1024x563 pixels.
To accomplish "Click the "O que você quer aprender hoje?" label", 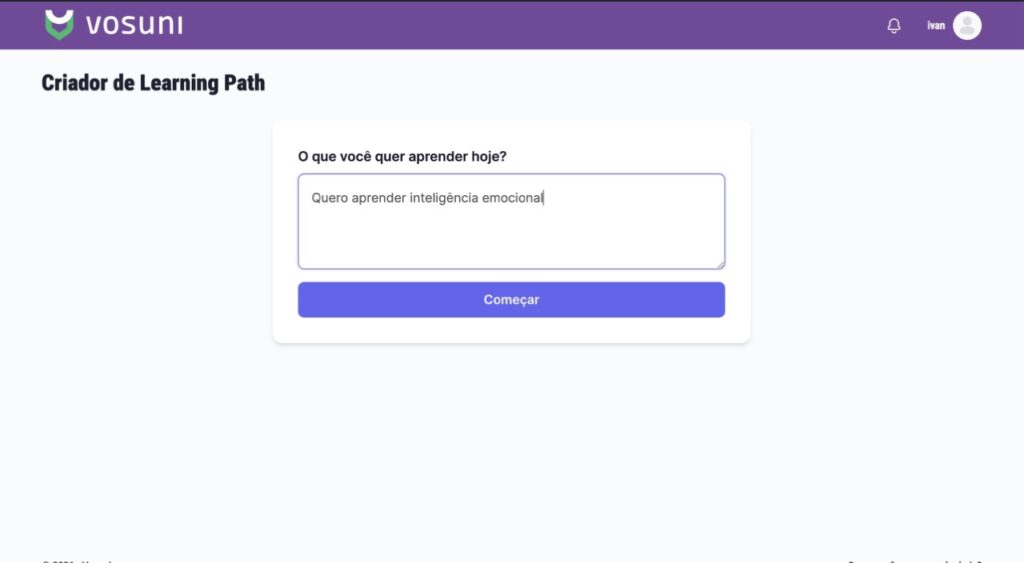I will tap(402, 157).
